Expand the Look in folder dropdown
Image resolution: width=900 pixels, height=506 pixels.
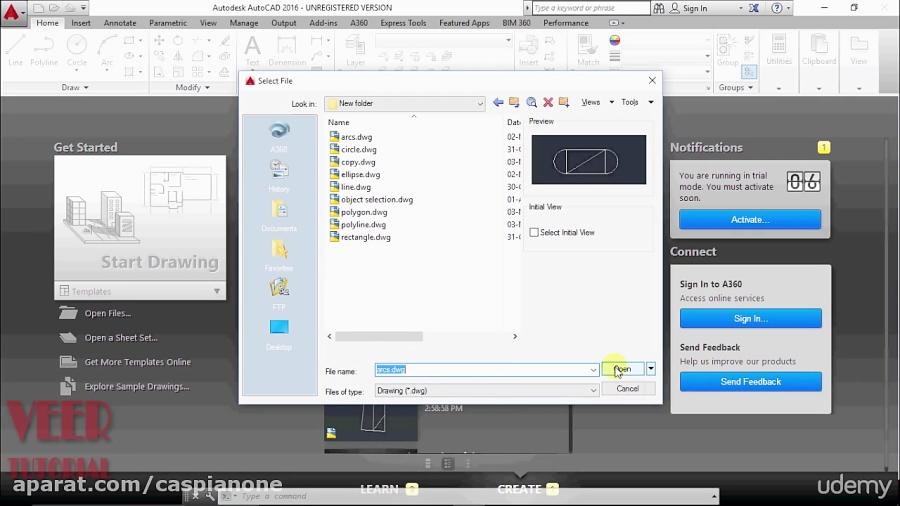480,104
